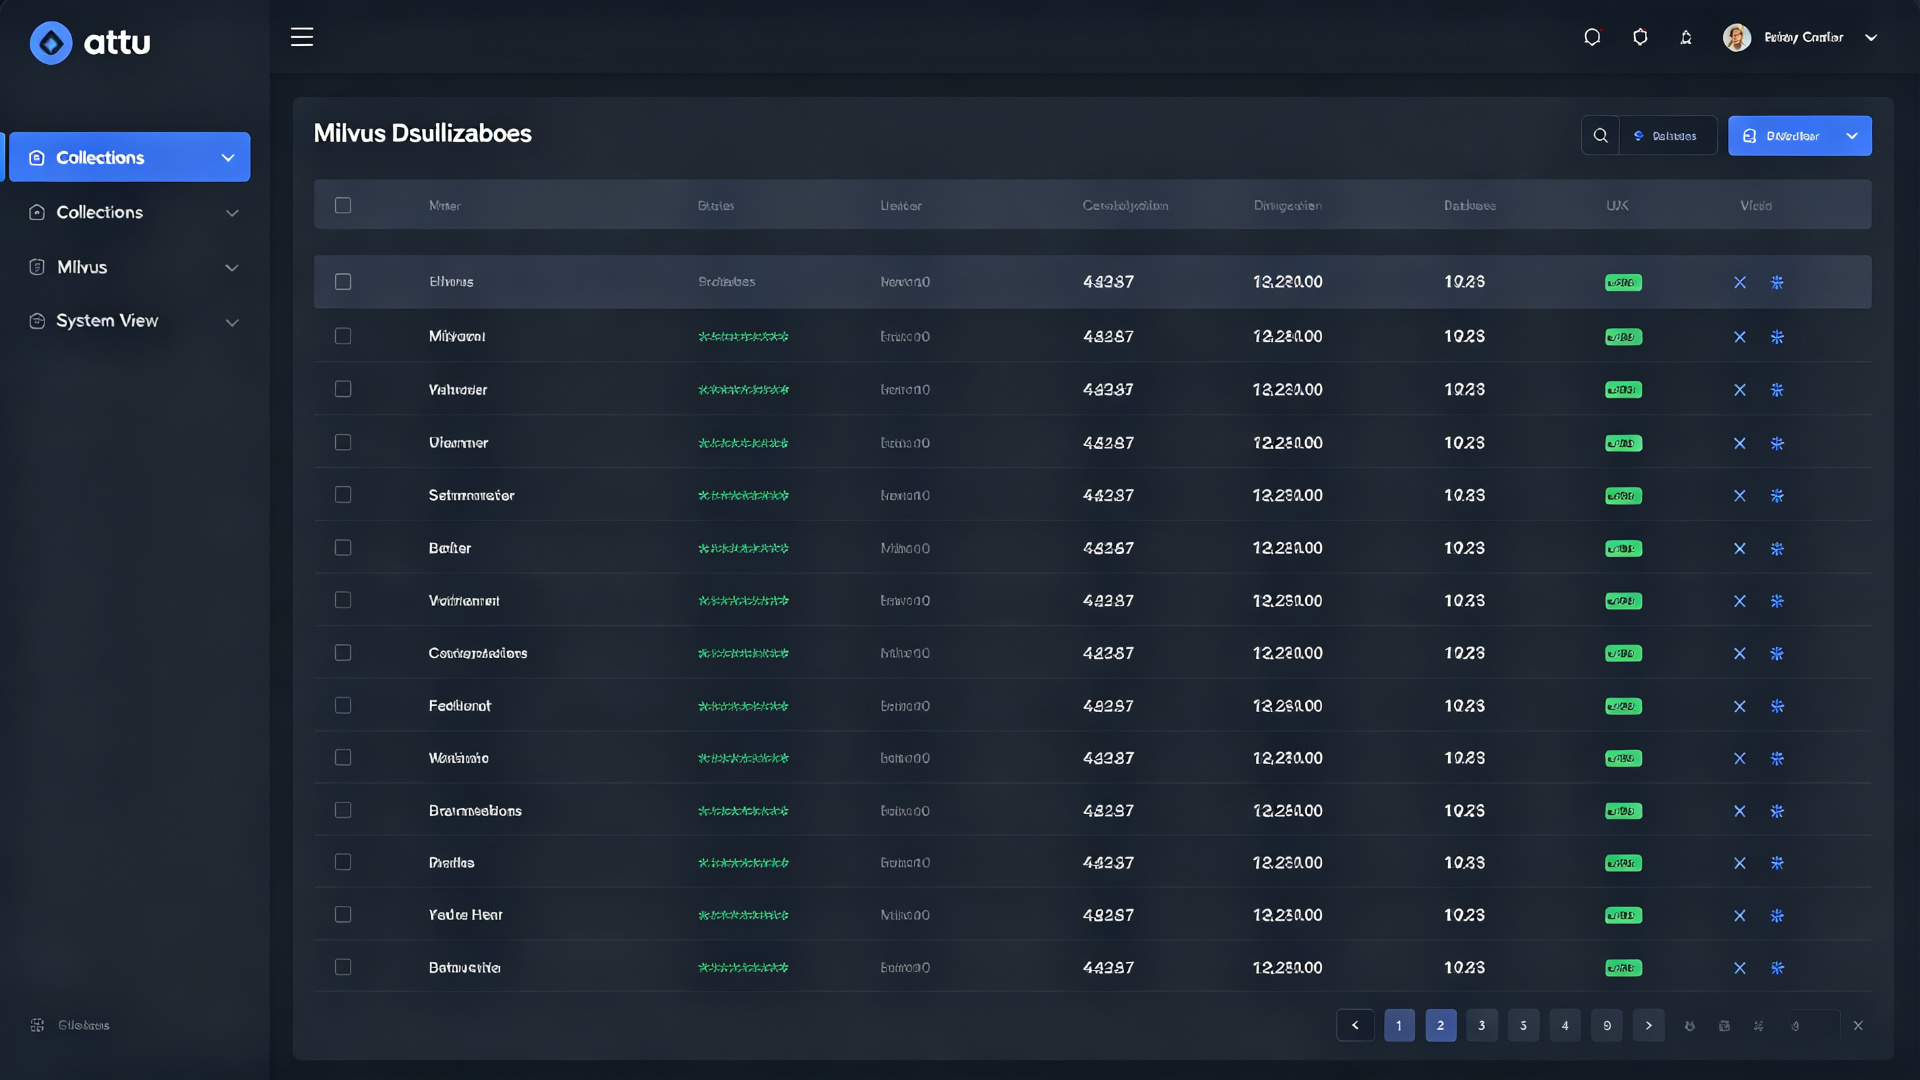Click the snowflake icon in the Bafter row

click(1777, 549)
